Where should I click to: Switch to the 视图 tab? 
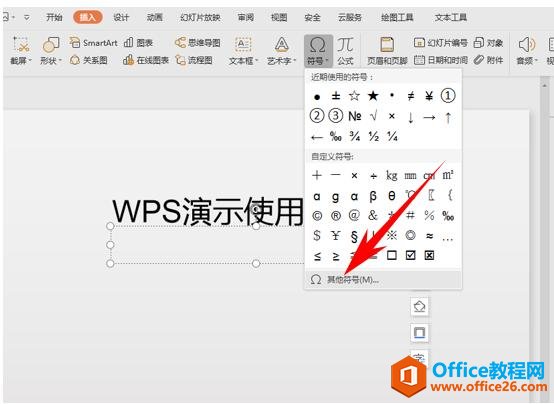point(279,17)
